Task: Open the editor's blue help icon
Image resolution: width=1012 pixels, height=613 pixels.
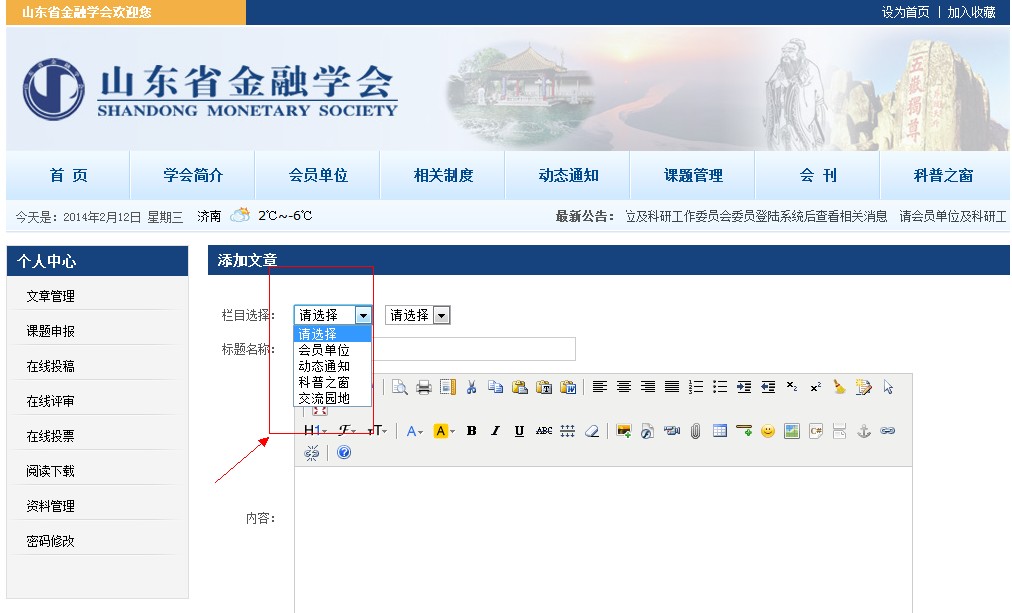Action: coord(344,453)
